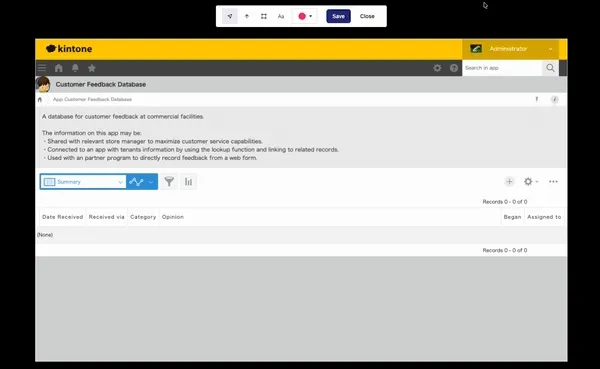This screenshot has width=600, height=369.
Task: Click the kintone logo
Action: (x=69, y=49)
